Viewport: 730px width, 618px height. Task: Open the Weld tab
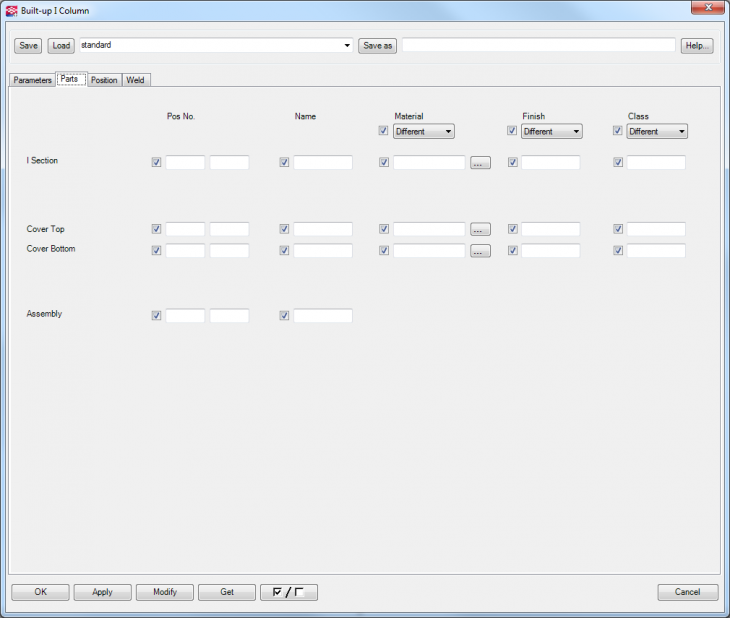point(135,80)
